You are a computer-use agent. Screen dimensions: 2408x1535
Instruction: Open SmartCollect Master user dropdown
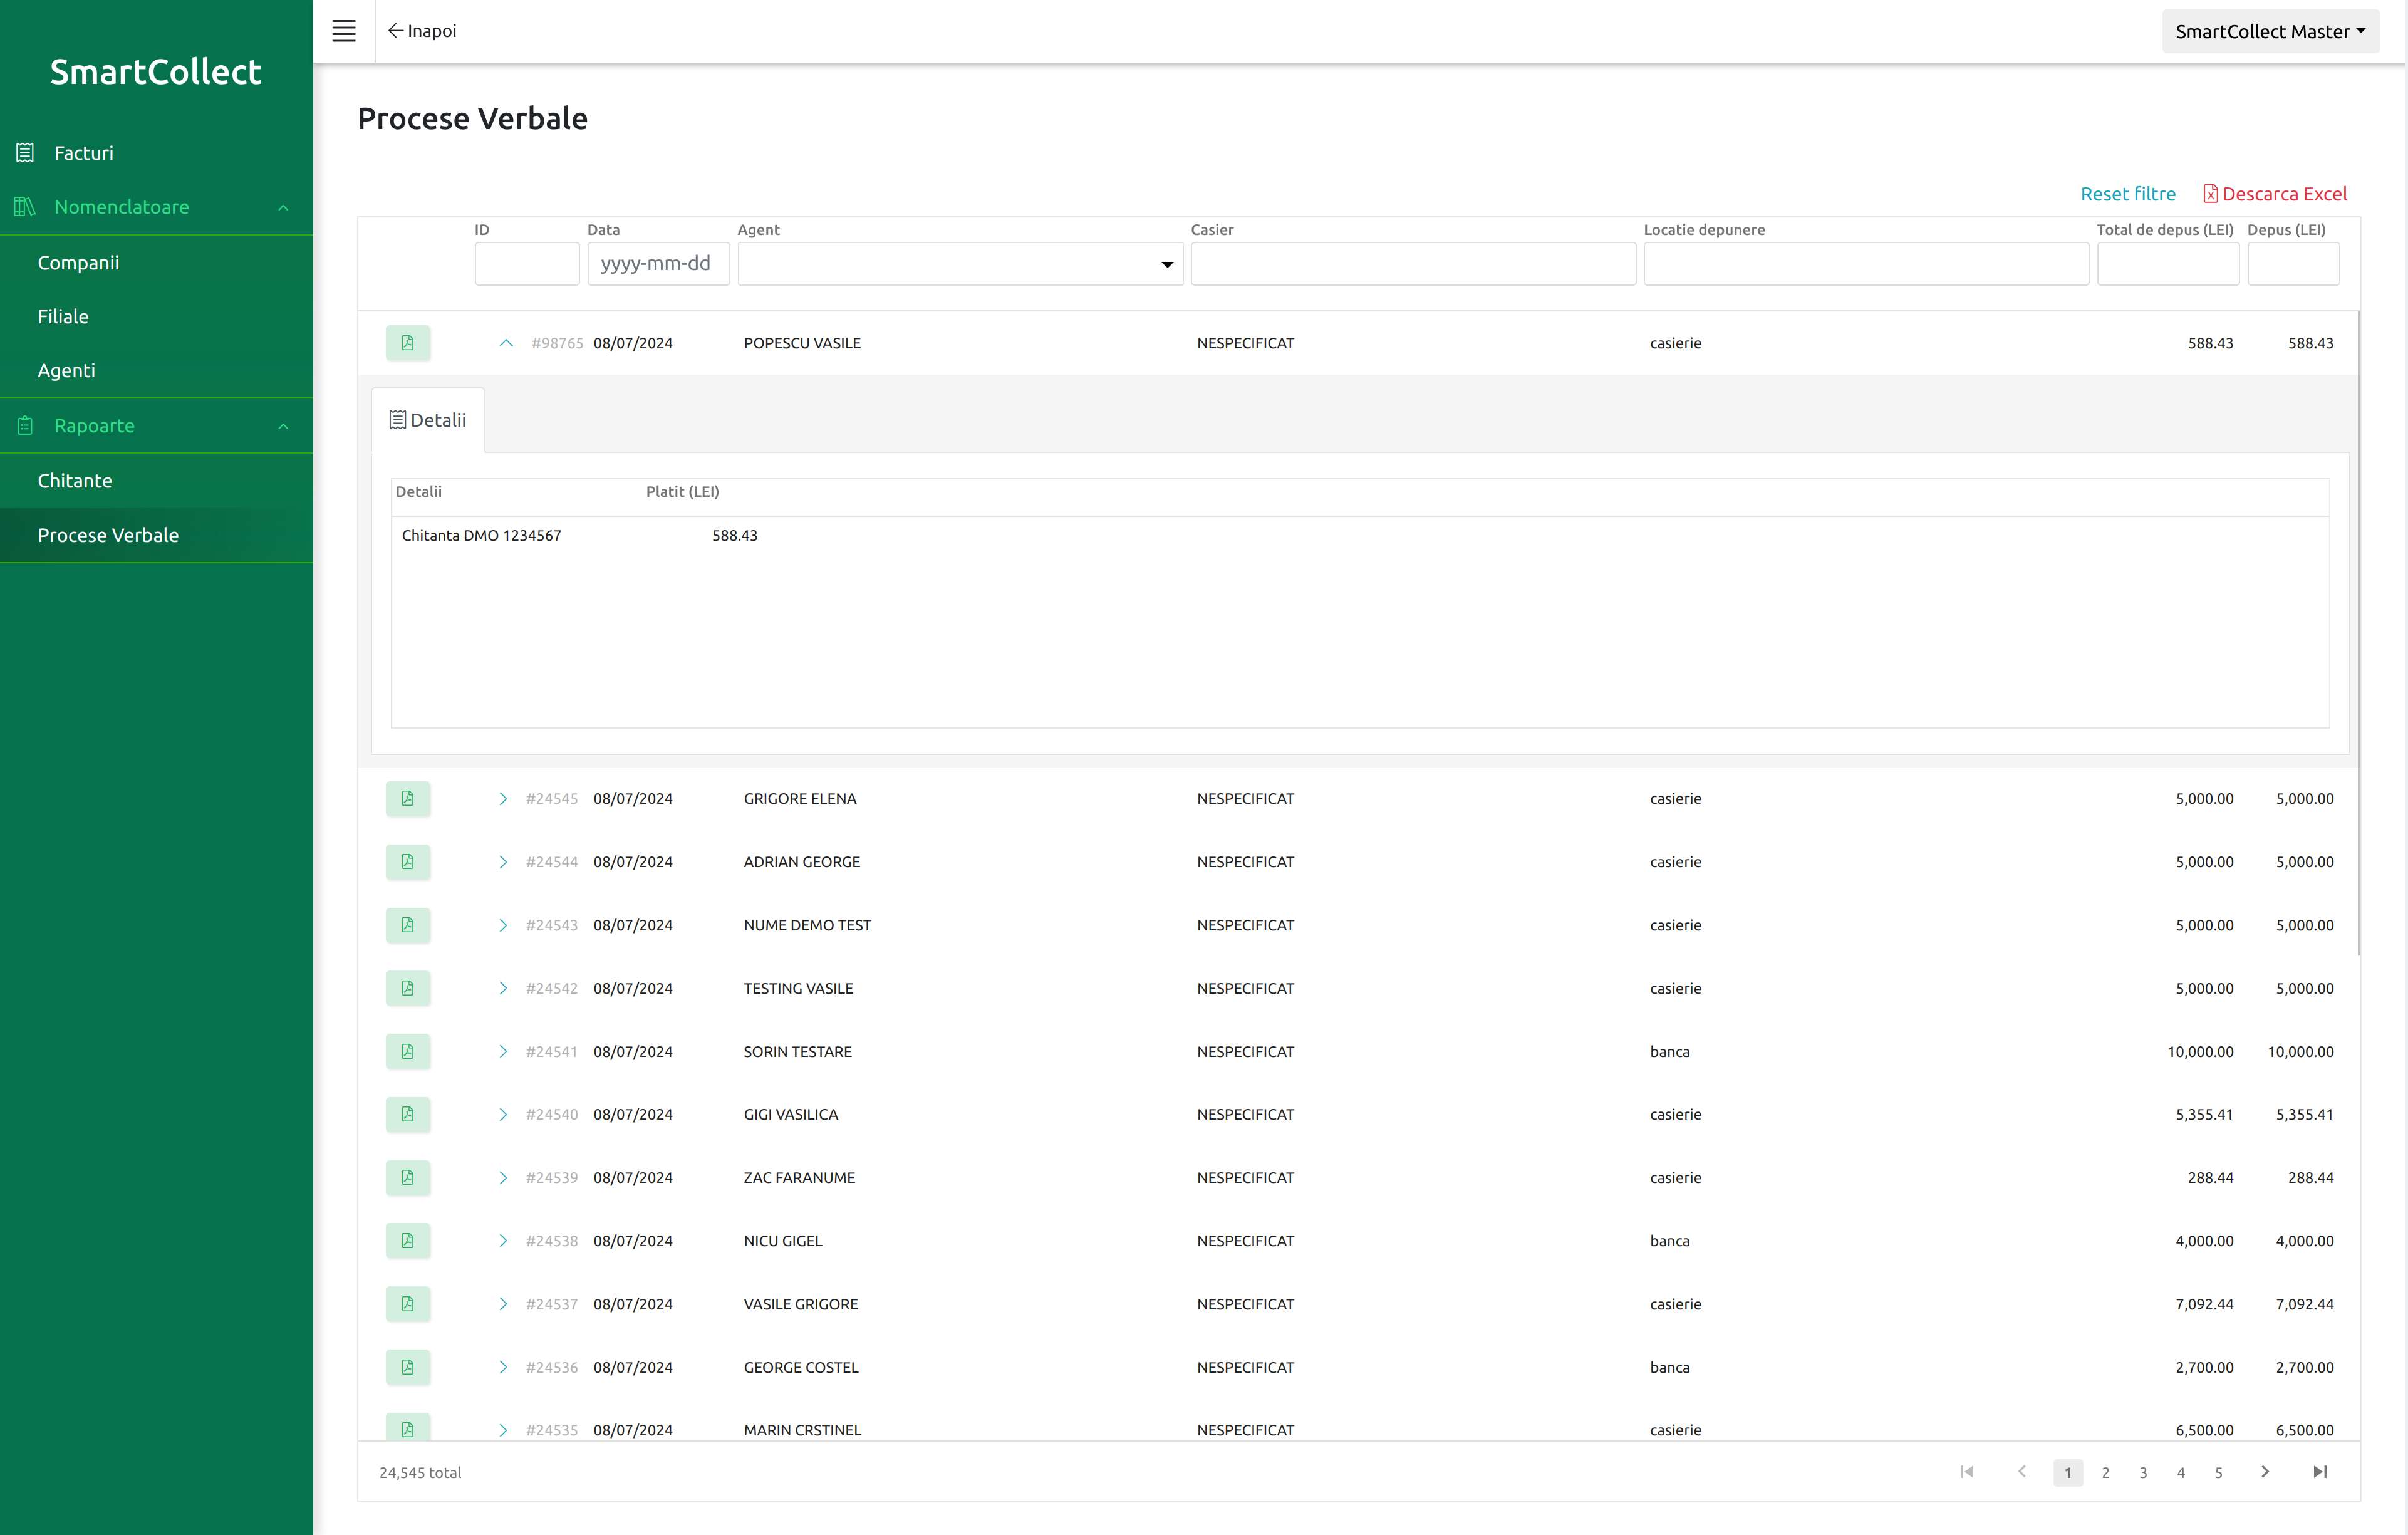click(x=2270, y=31)
